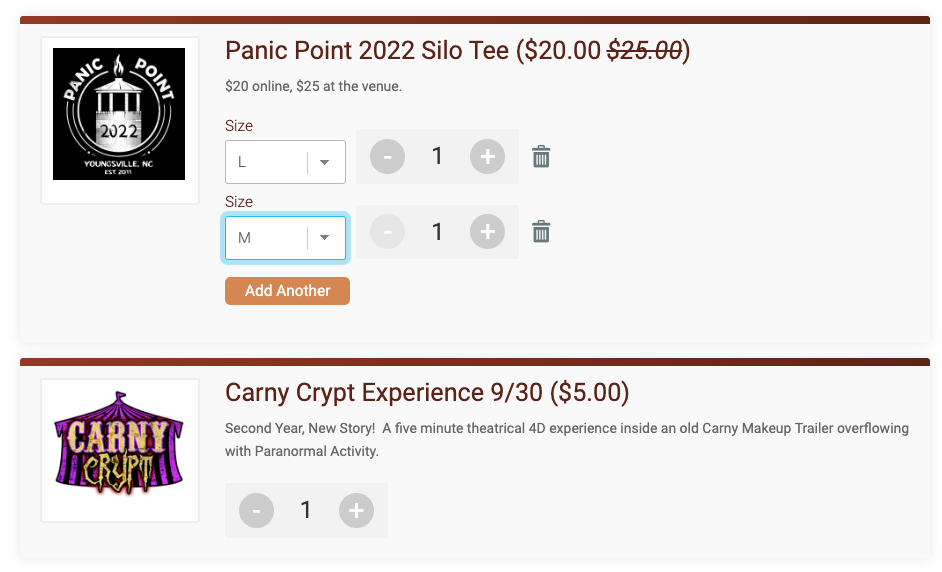Viewport: 942px width, 572px height.
Task: Open the size dropdown showing M
Action: [285, 238]
